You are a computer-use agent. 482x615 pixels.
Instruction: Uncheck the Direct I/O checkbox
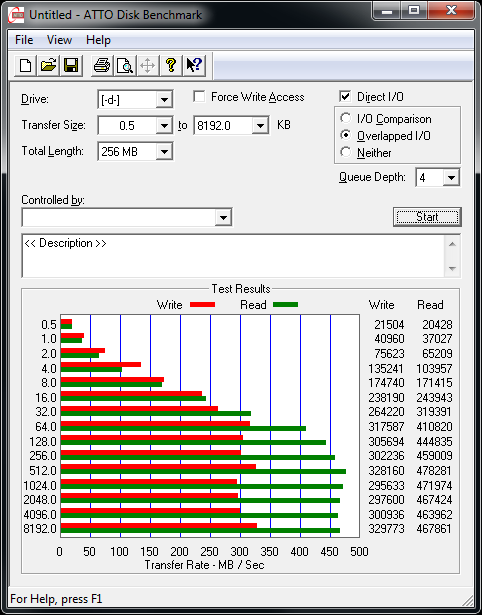click(x=345, y=96)
